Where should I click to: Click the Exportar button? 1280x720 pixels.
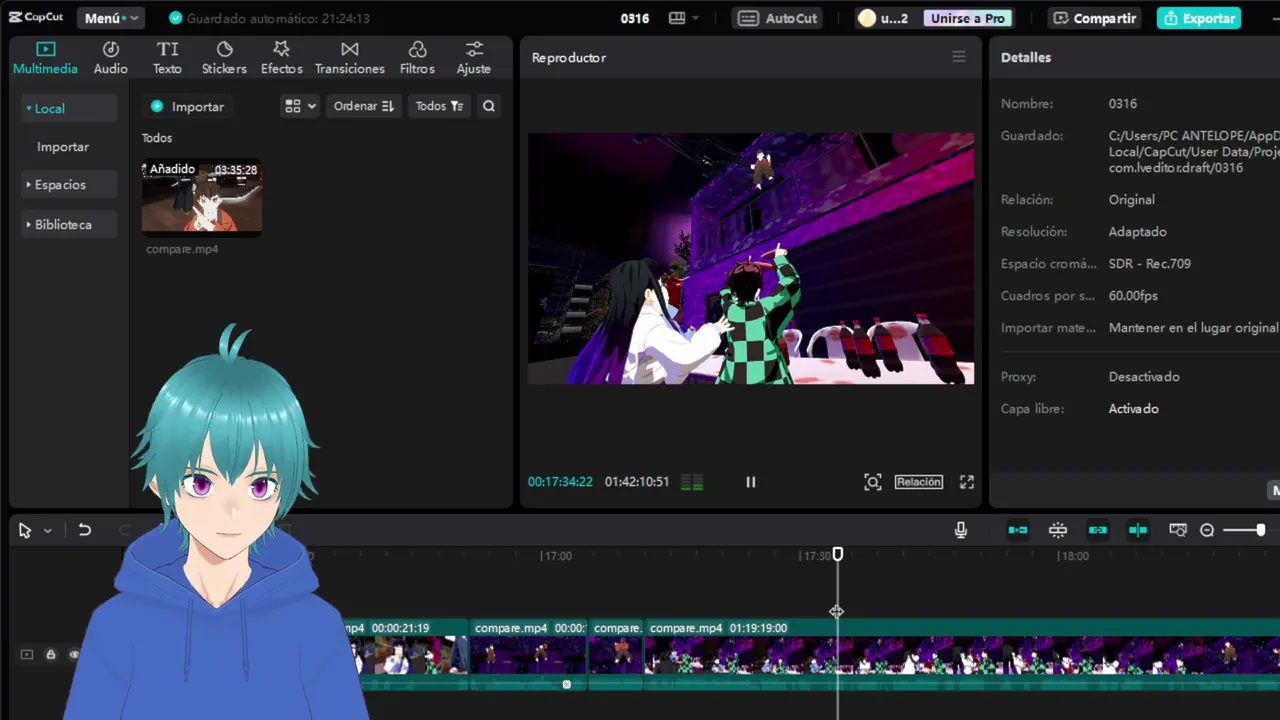click(x=1199, y=18)
